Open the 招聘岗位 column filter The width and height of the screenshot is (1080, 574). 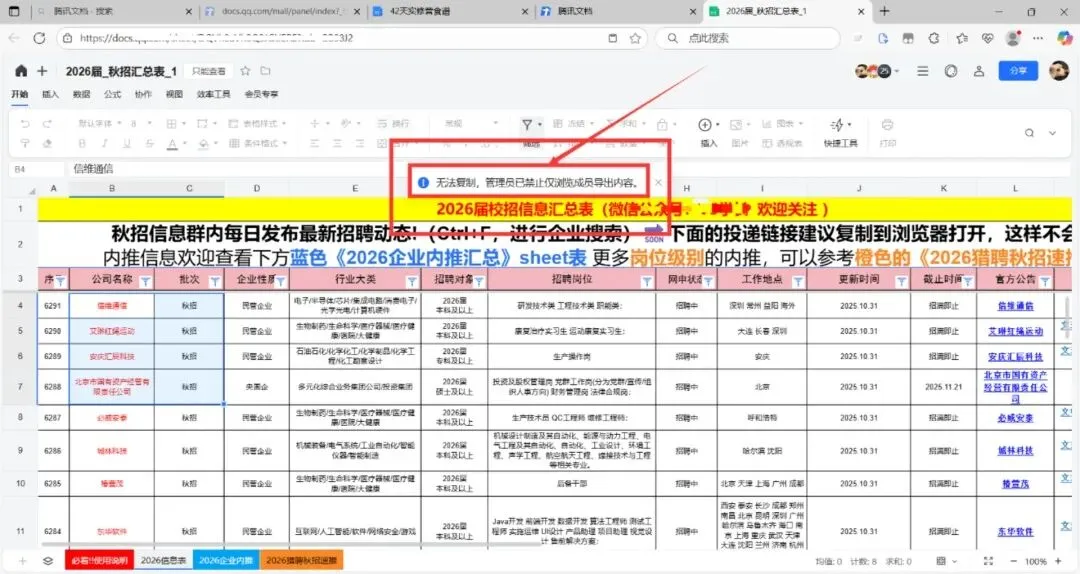pos(646,281)
